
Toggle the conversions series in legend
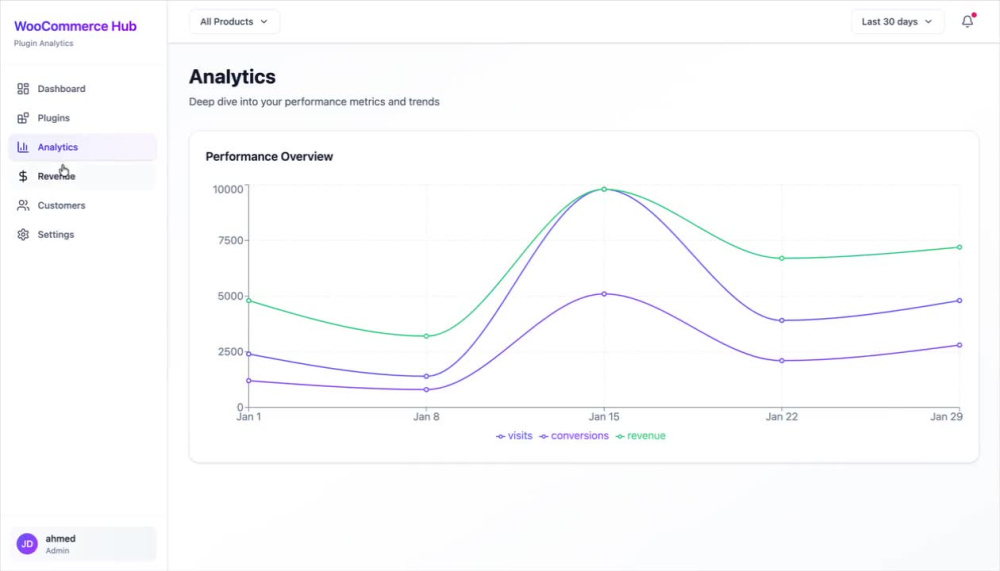pos(574,436)
